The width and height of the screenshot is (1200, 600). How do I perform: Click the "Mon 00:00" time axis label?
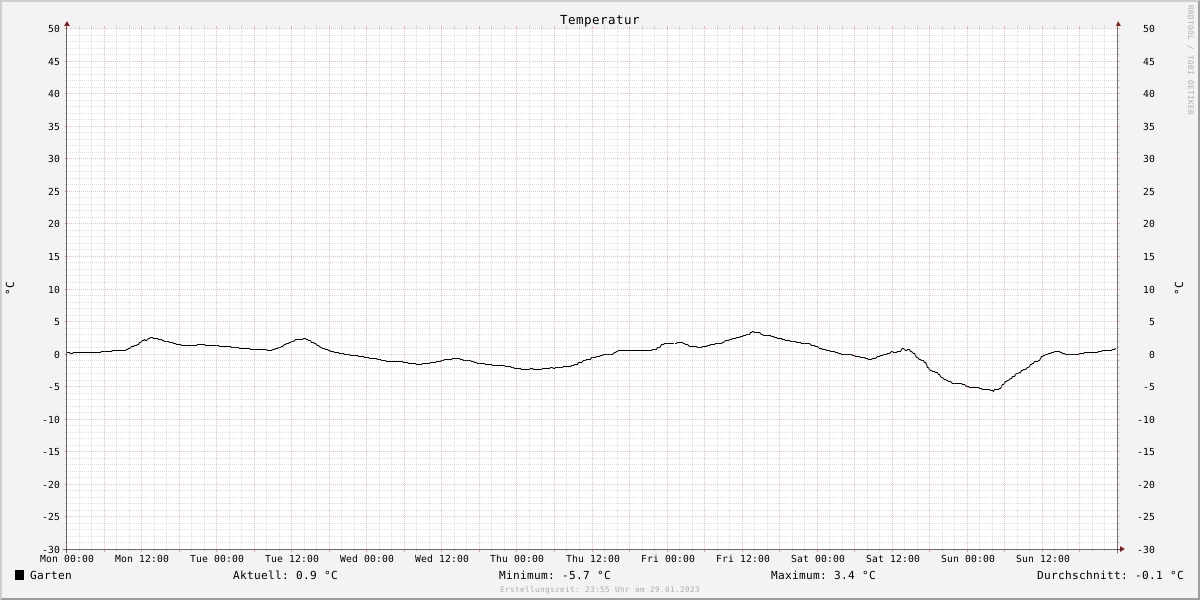(x=67, y=559)
